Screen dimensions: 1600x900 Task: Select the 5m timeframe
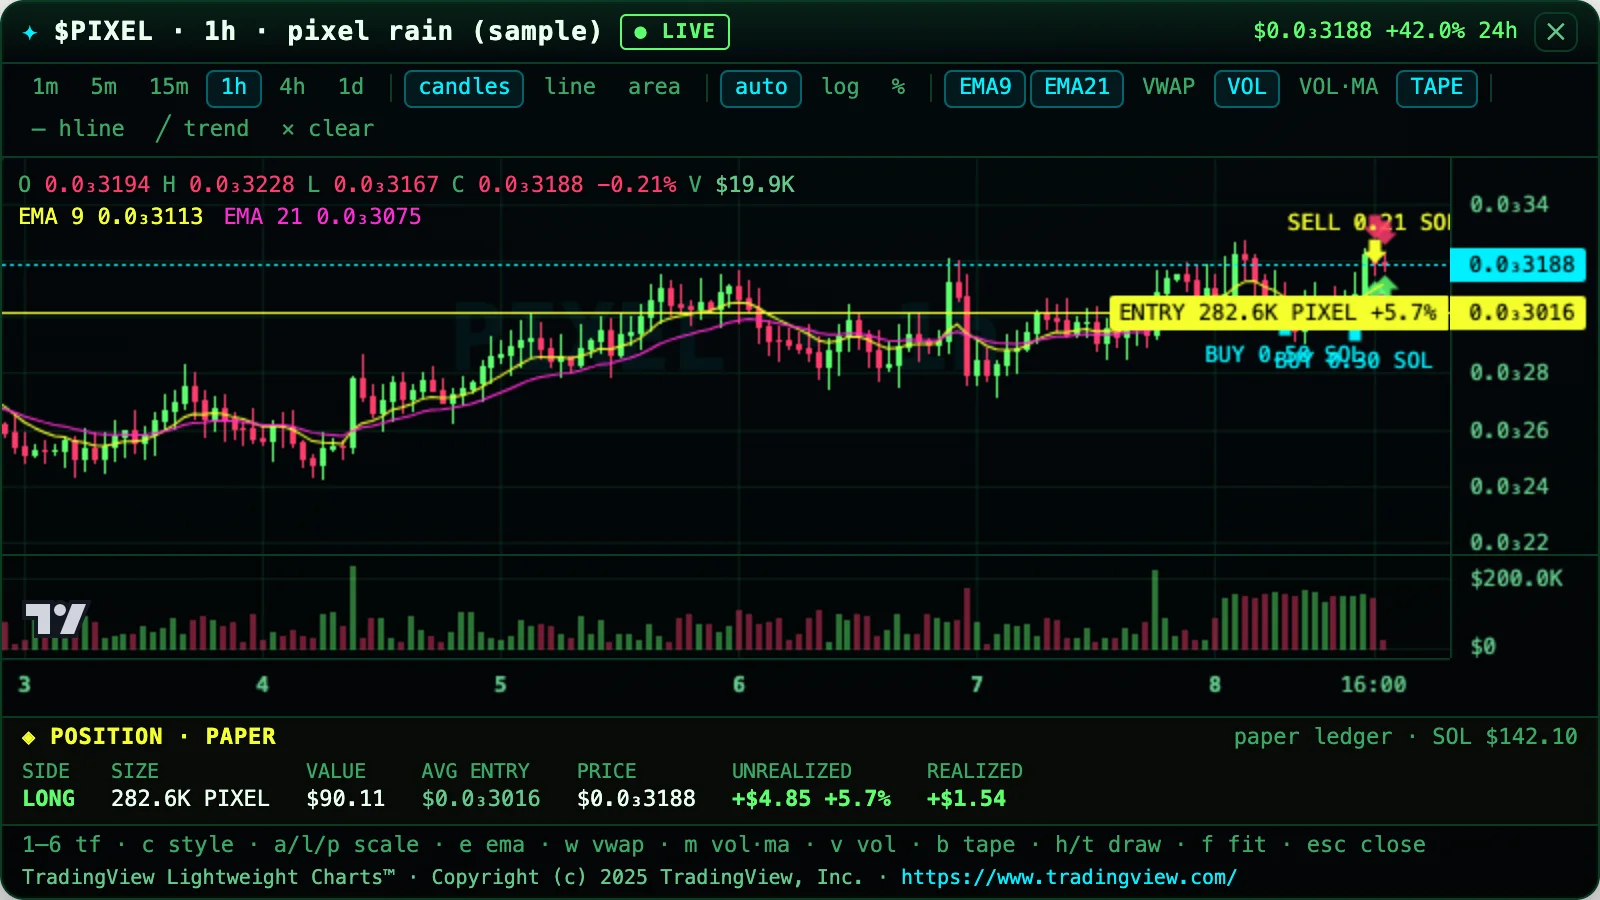(104, 87)
